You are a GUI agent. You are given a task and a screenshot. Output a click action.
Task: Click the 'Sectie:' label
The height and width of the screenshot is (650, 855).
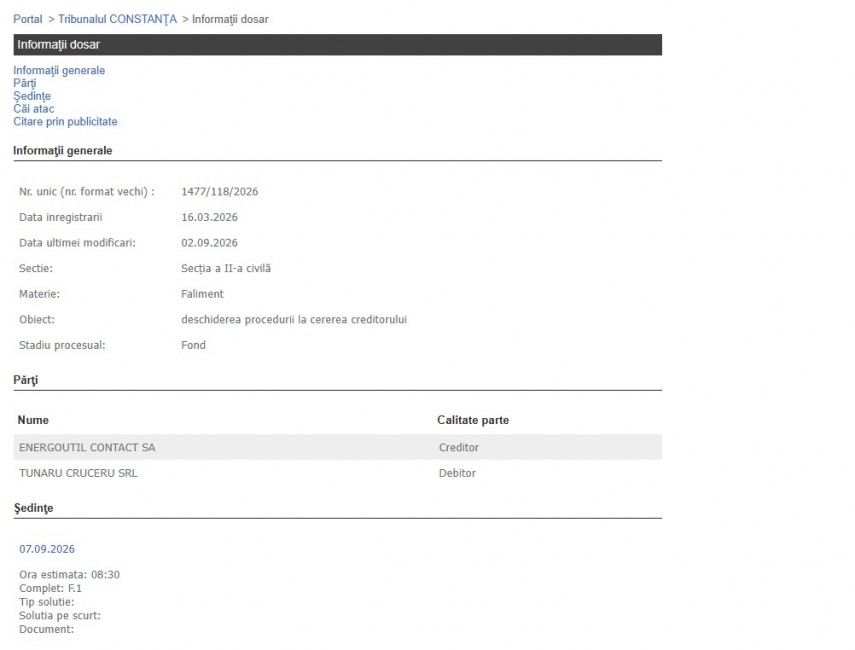click(36, 268)
